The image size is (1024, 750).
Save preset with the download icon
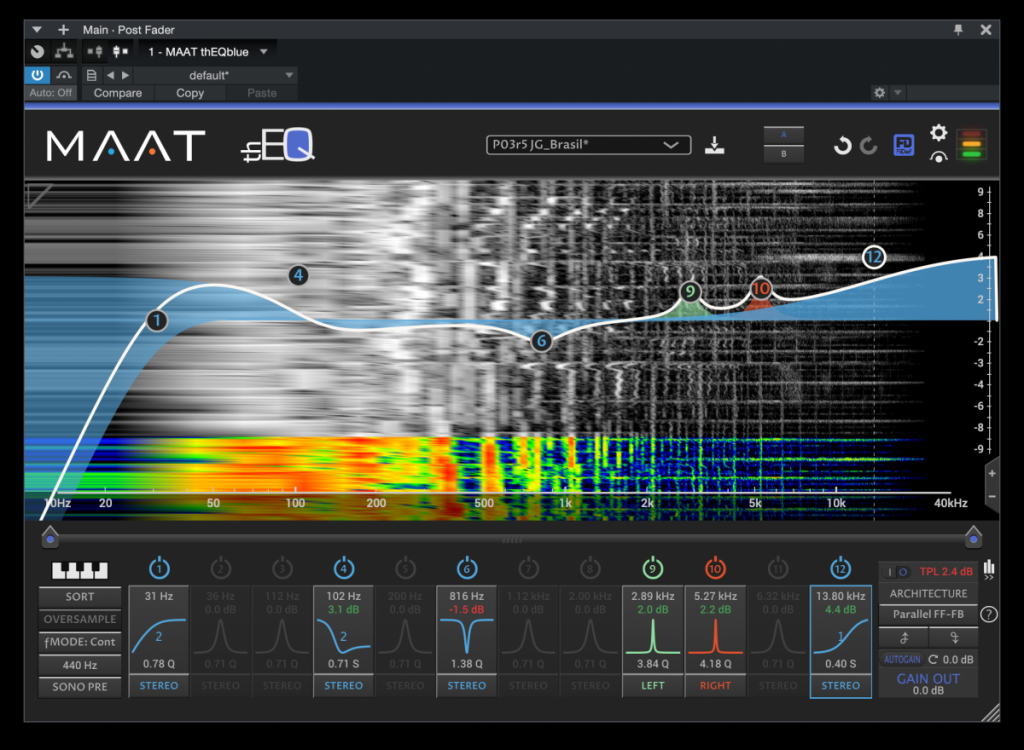[714, 145]
